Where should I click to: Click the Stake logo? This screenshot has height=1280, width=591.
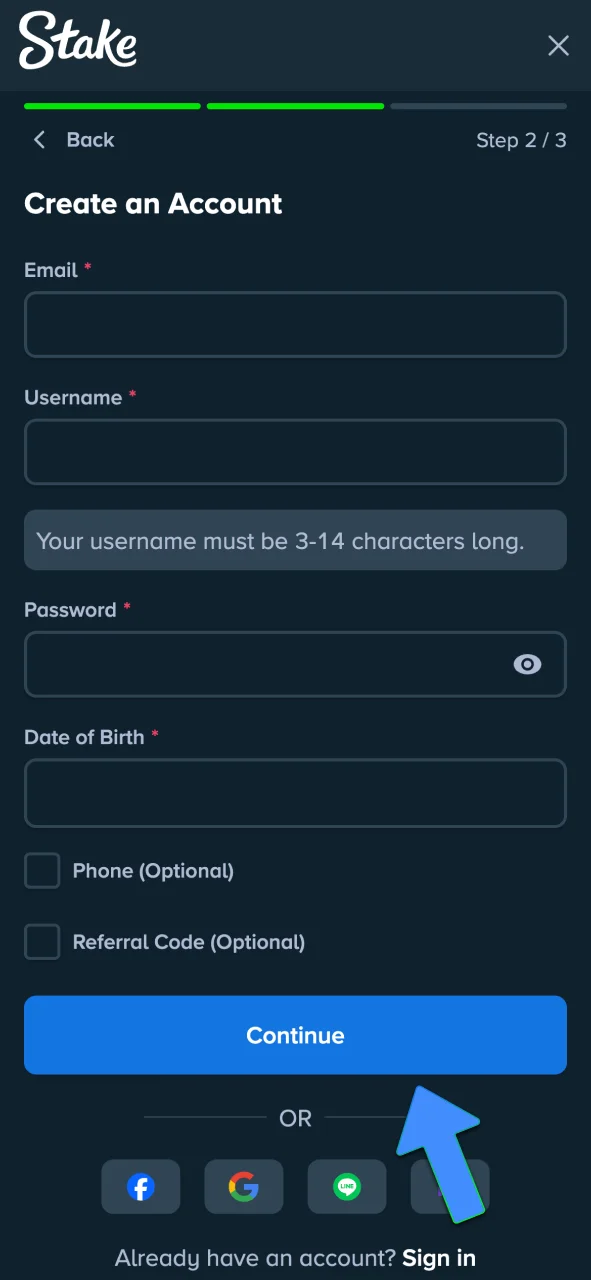[x=76, y=45]
